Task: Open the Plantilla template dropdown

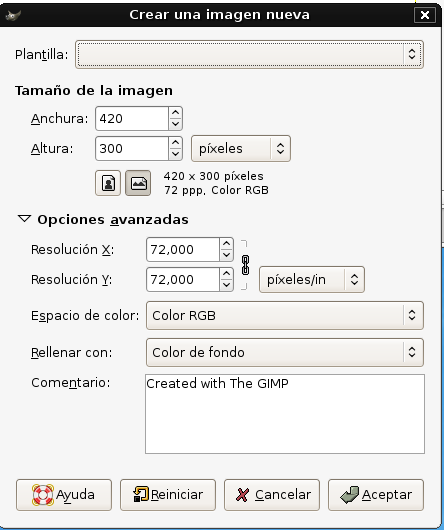Action: (x=249, y=54)
